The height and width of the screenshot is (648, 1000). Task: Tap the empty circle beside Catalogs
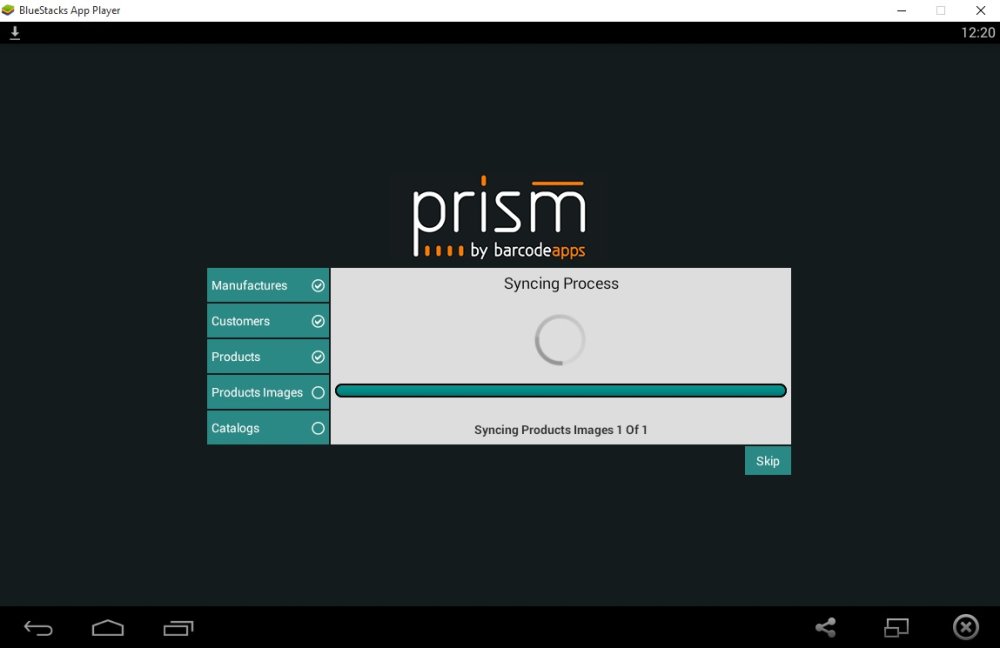(x=318, y=428)
